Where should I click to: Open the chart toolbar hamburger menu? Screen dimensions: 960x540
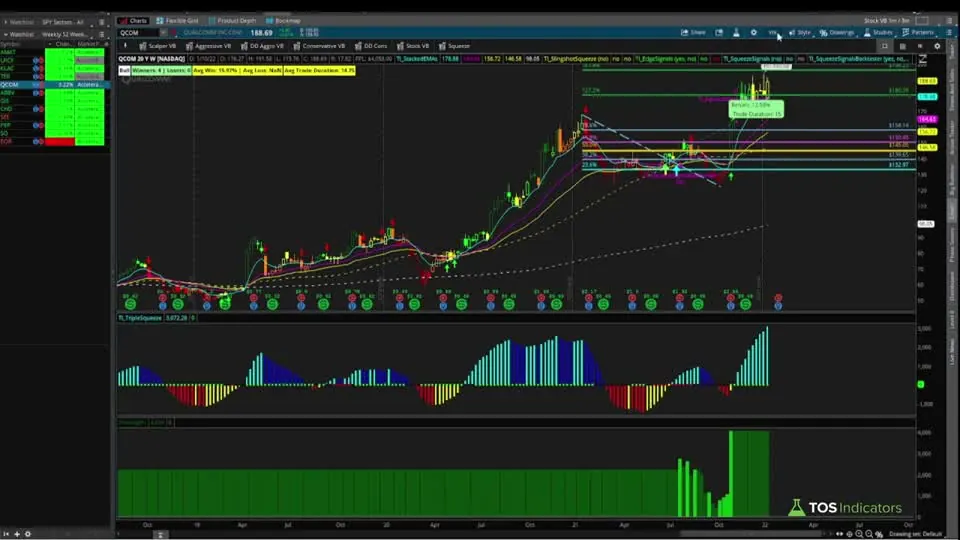click(x=949, y=32)
